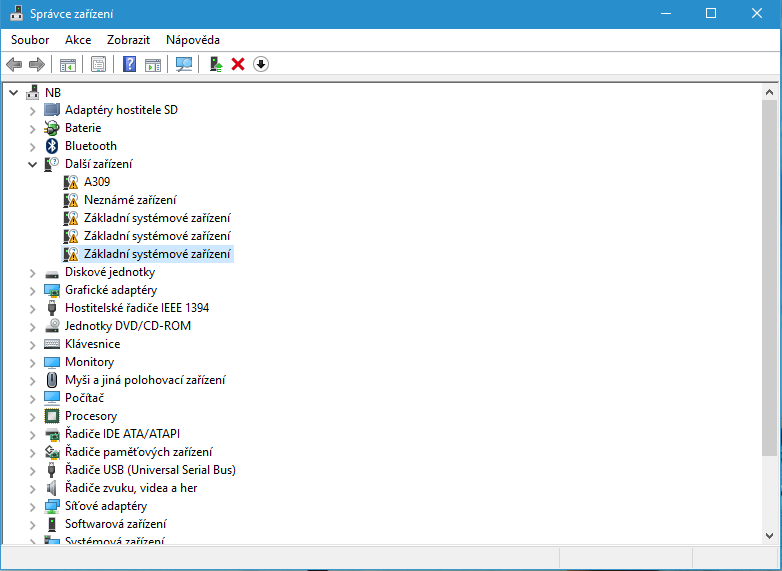Click the Forward arrow toolbar icon
782x571 pixels.
[37, 64]
